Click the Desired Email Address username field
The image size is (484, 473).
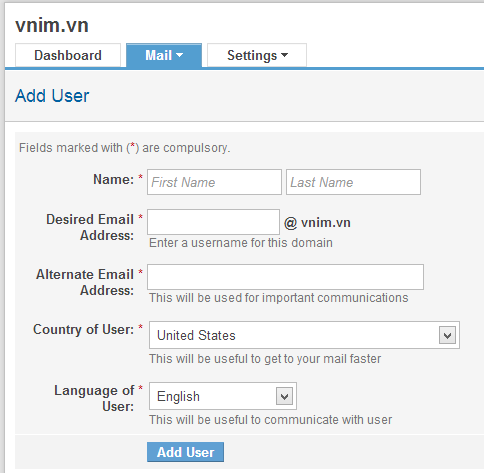(x=213, y=222)
